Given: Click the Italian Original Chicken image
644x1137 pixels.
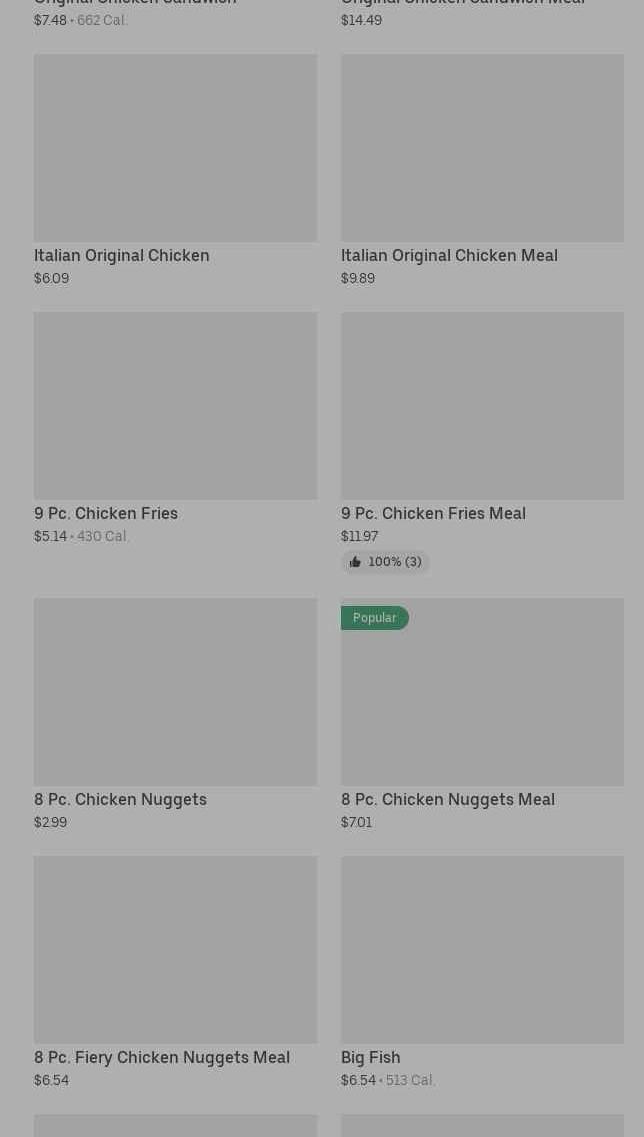Looking at the screenshot, I should pyautogui.click(x=175, y=148).
